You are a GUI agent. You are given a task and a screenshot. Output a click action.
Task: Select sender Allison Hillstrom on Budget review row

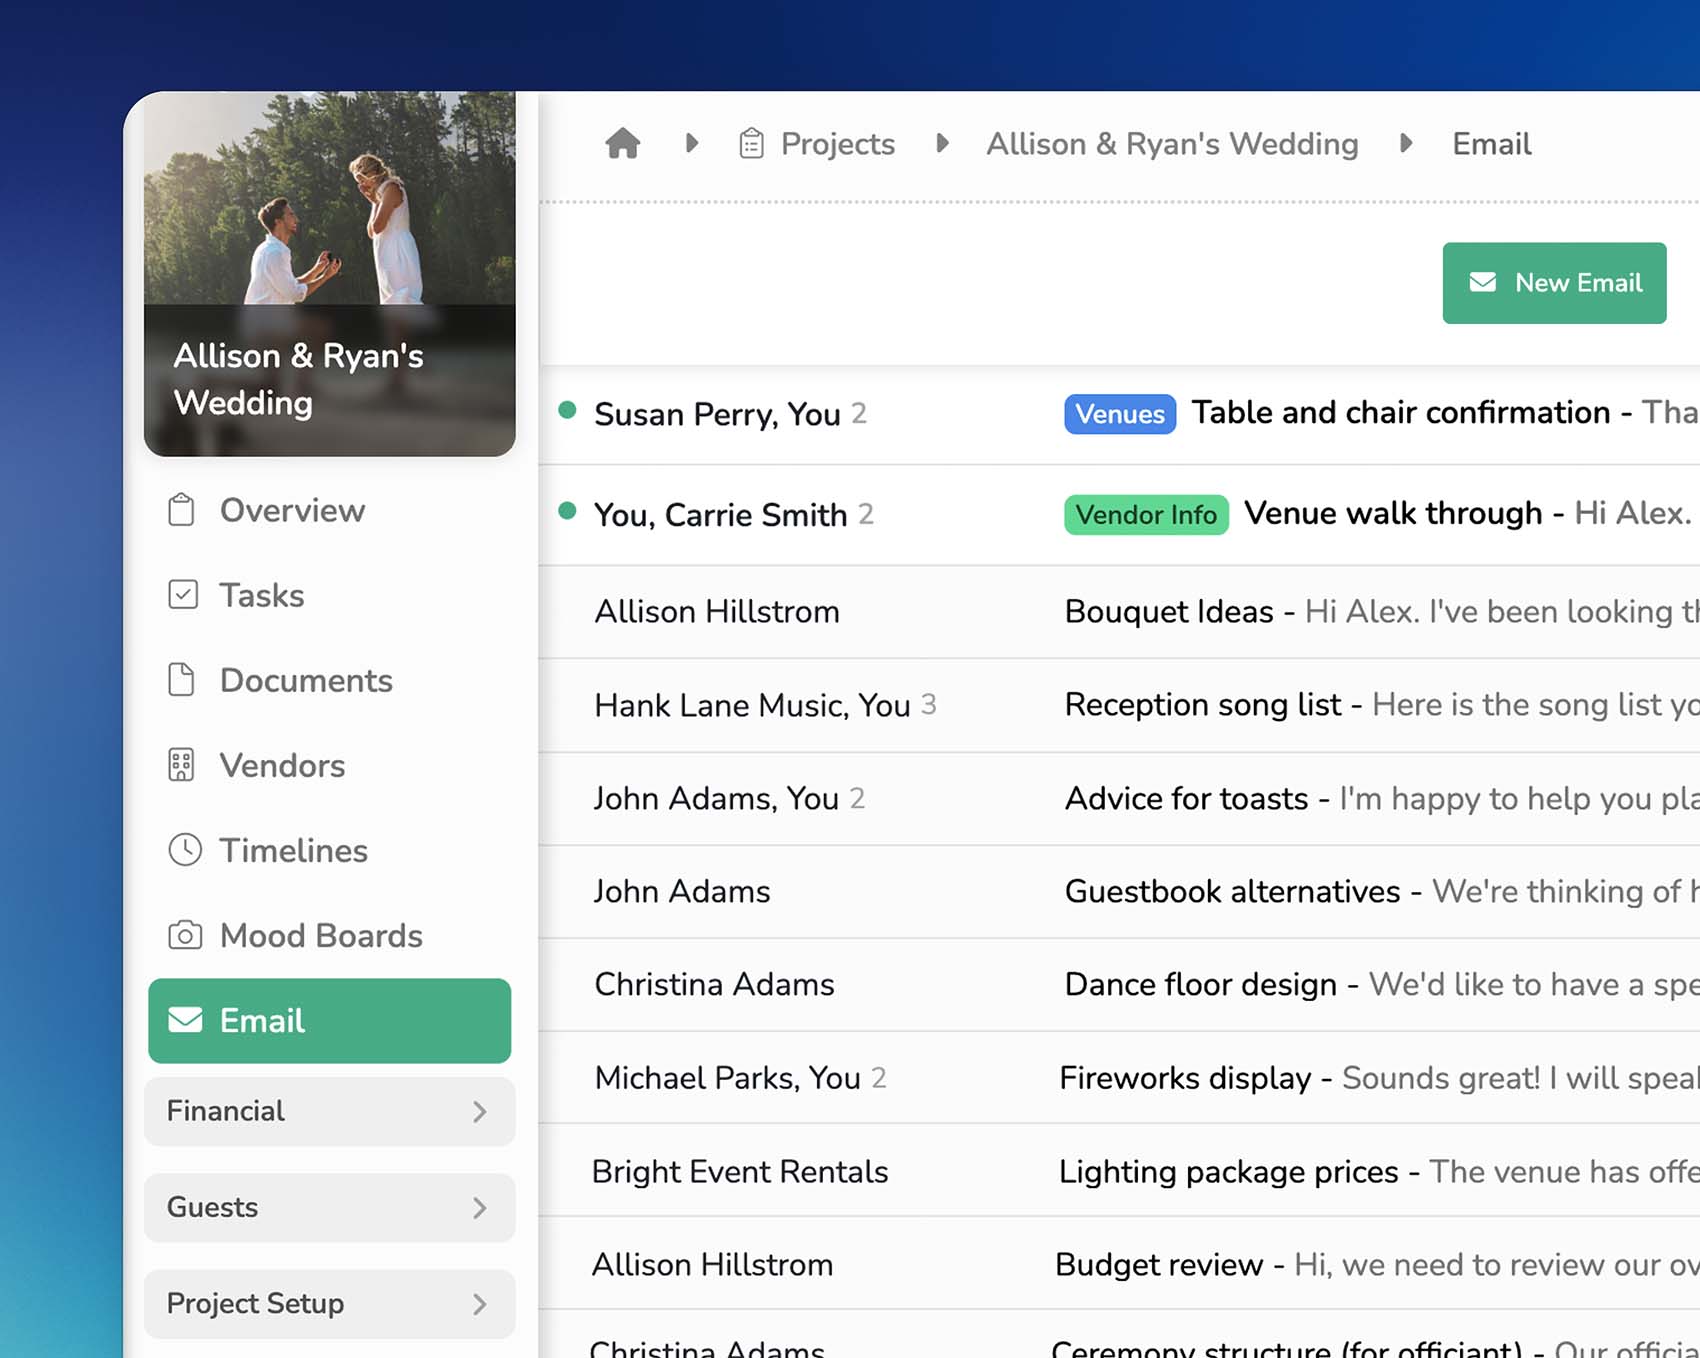click(712, 1265)
